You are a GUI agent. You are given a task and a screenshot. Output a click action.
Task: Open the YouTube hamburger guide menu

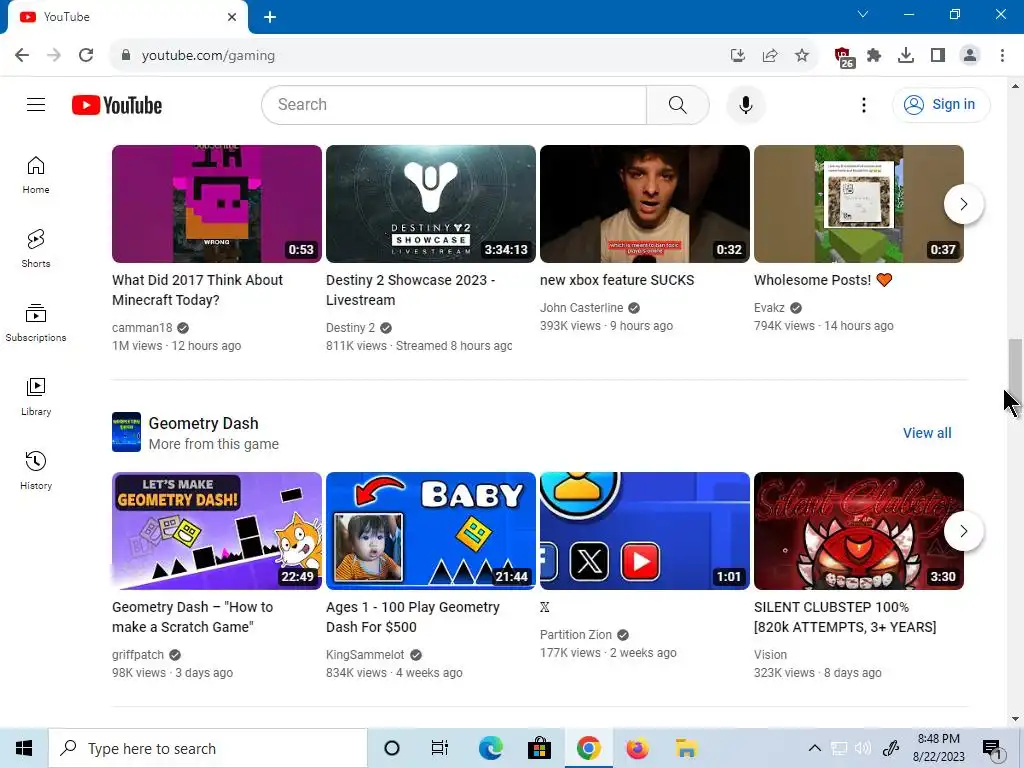tap(36, 104)
